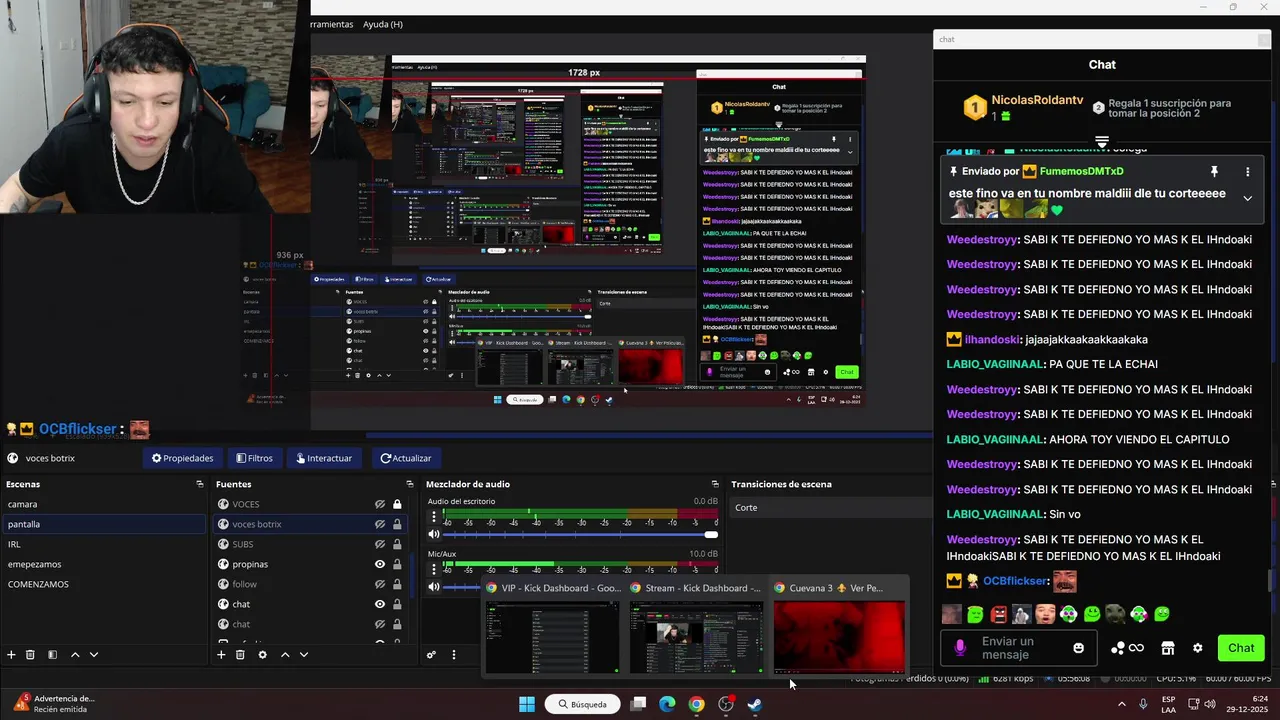
Task: Open advanced audio properties gears icon
Action: [431, 655]
